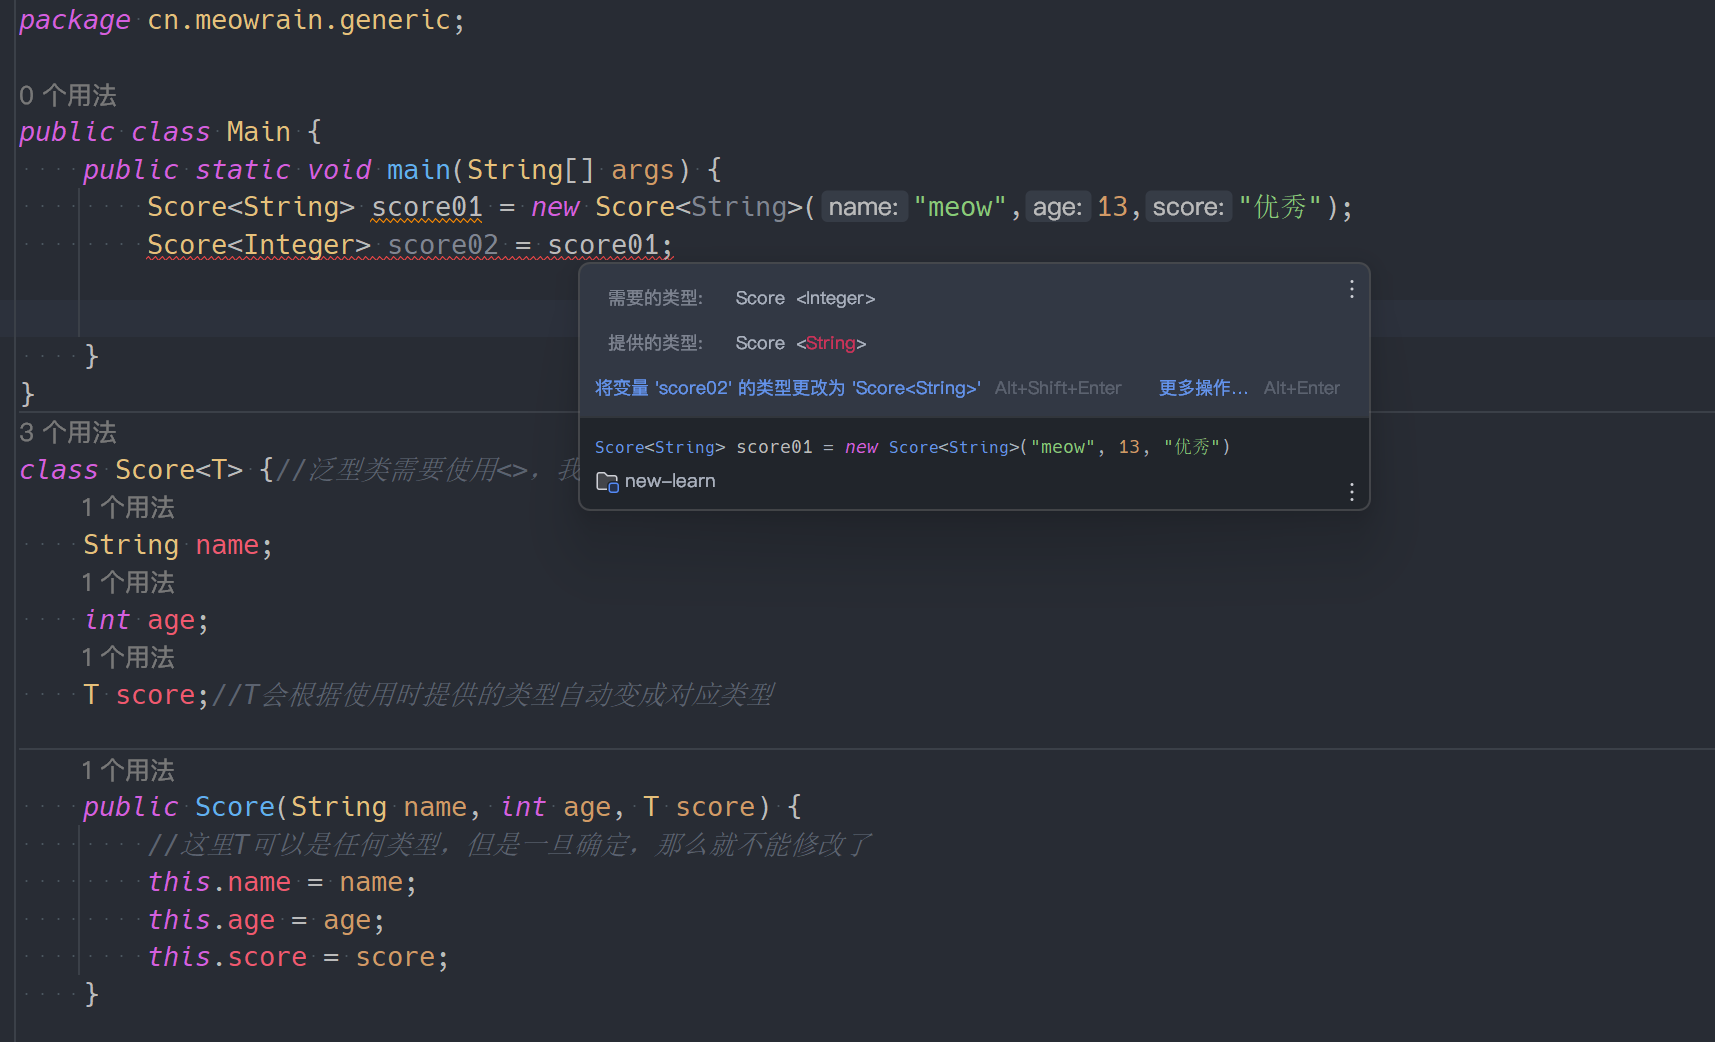Click the "1 个用法" hint above the Score constructor

(x=128, y=771)
